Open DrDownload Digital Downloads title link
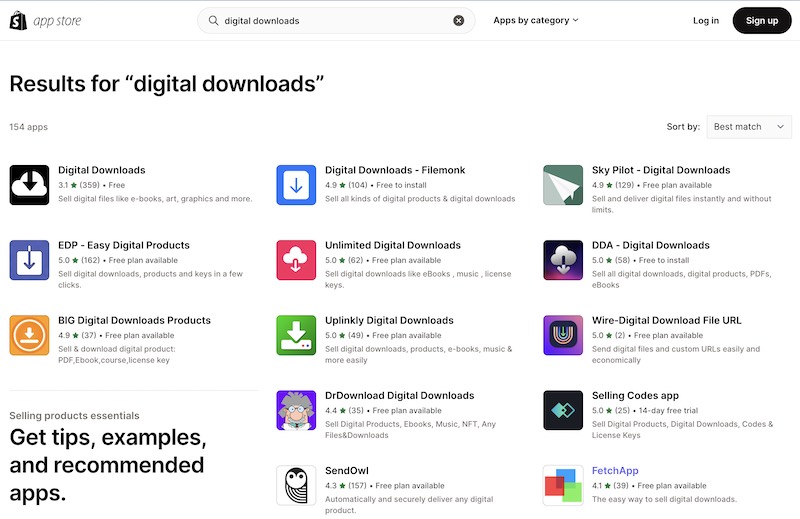Screen dimensions: 800x519 click(399, 396)
